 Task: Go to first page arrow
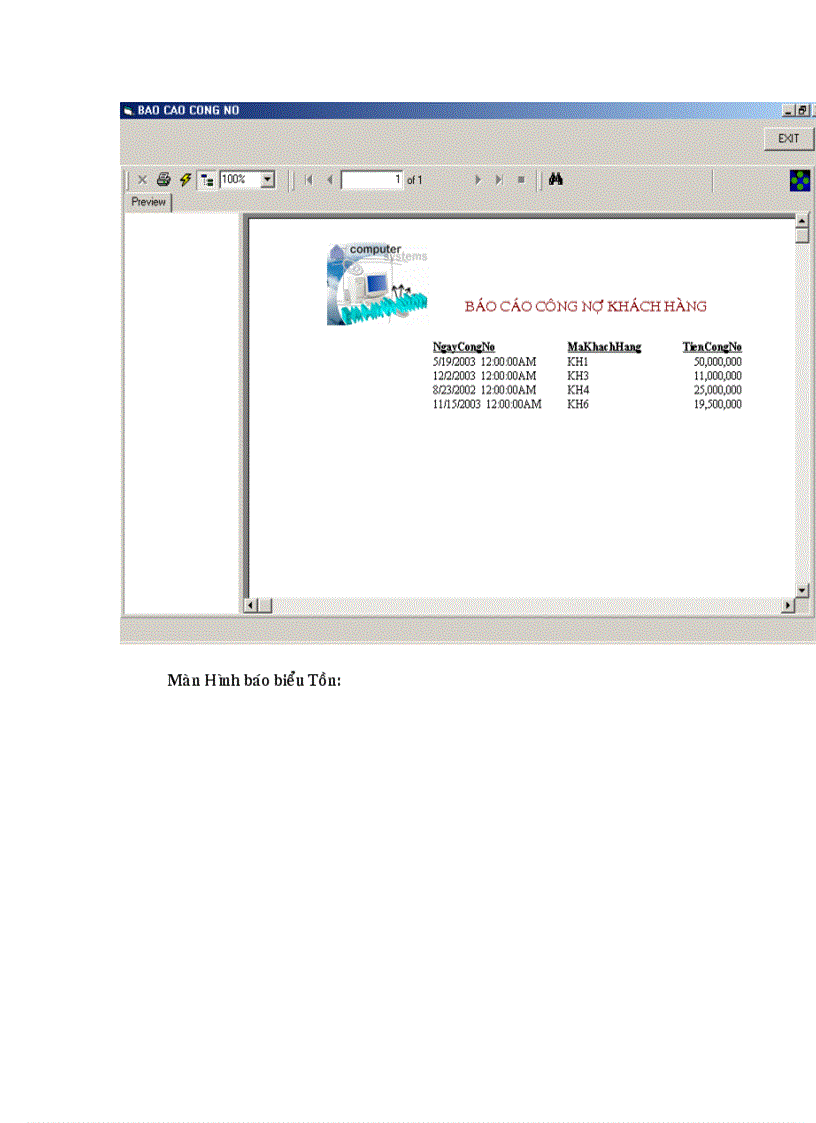point(308,180)
